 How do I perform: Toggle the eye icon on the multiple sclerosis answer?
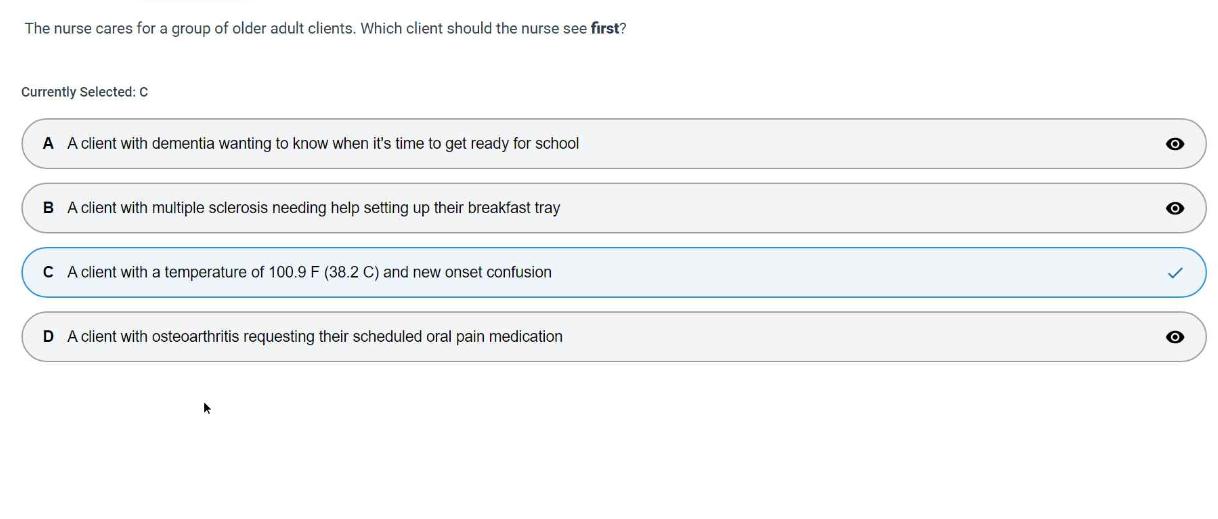(x=1175, y=208)
